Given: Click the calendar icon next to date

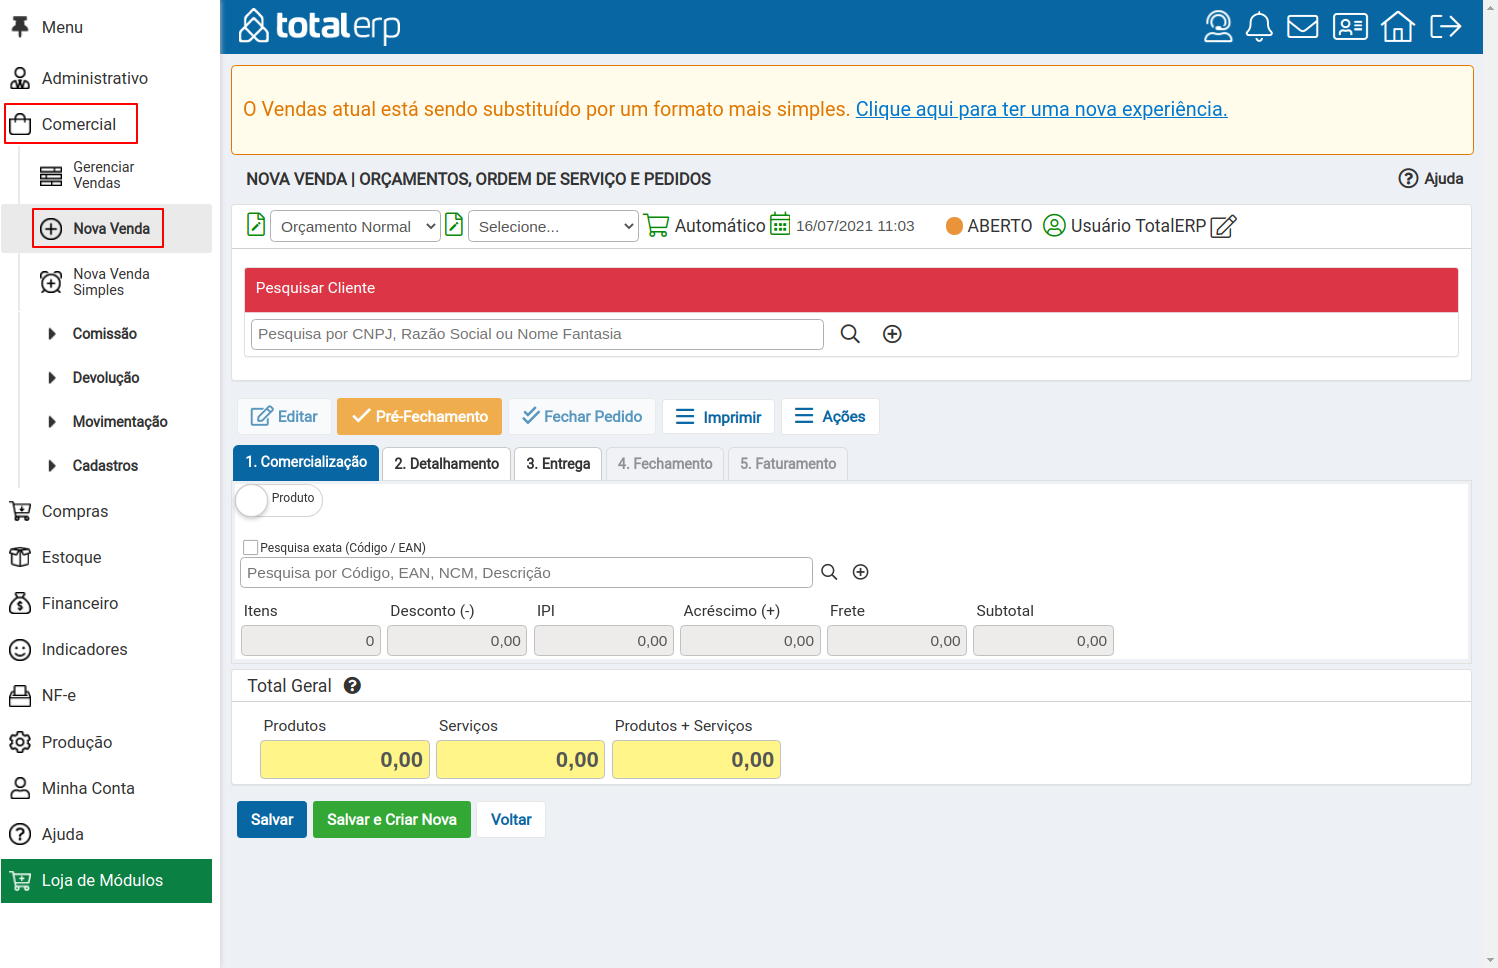Looking at the screenshot, I should (x=780, y=224).
